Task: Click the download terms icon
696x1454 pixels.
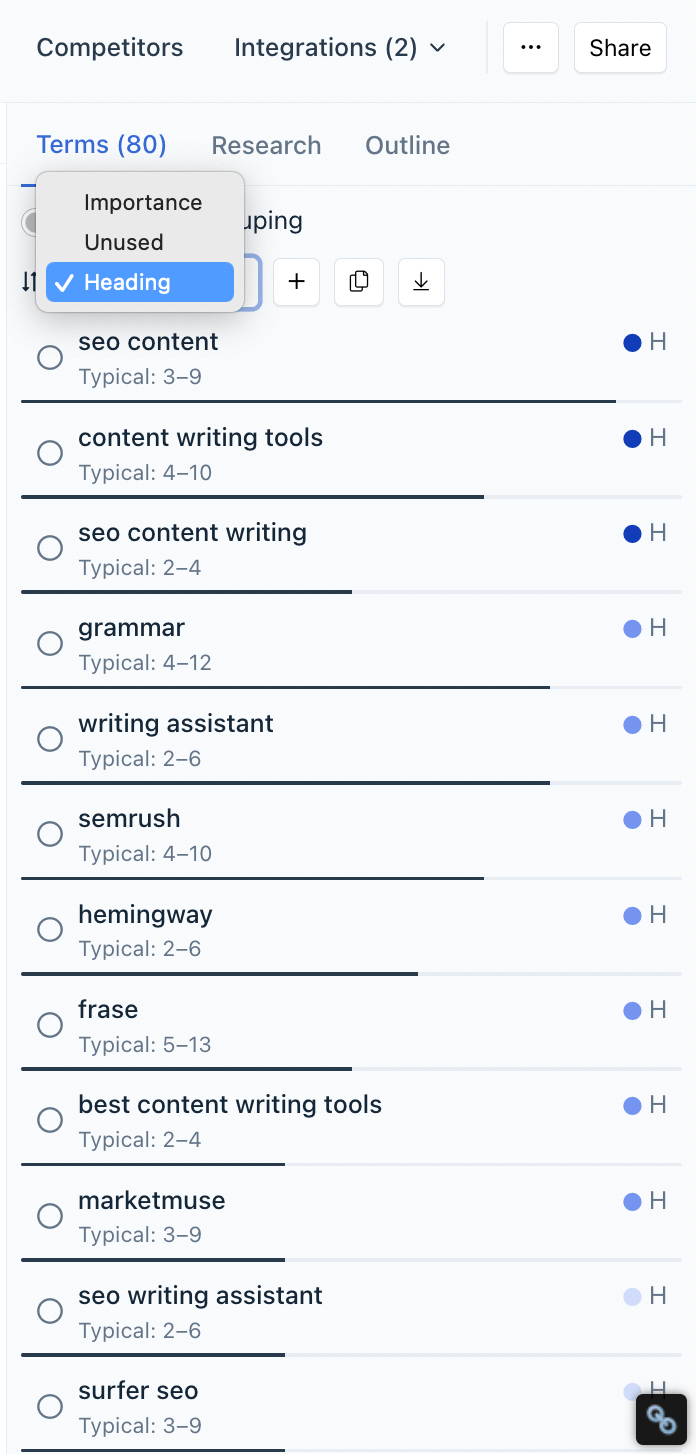Action: coord(421,282)
